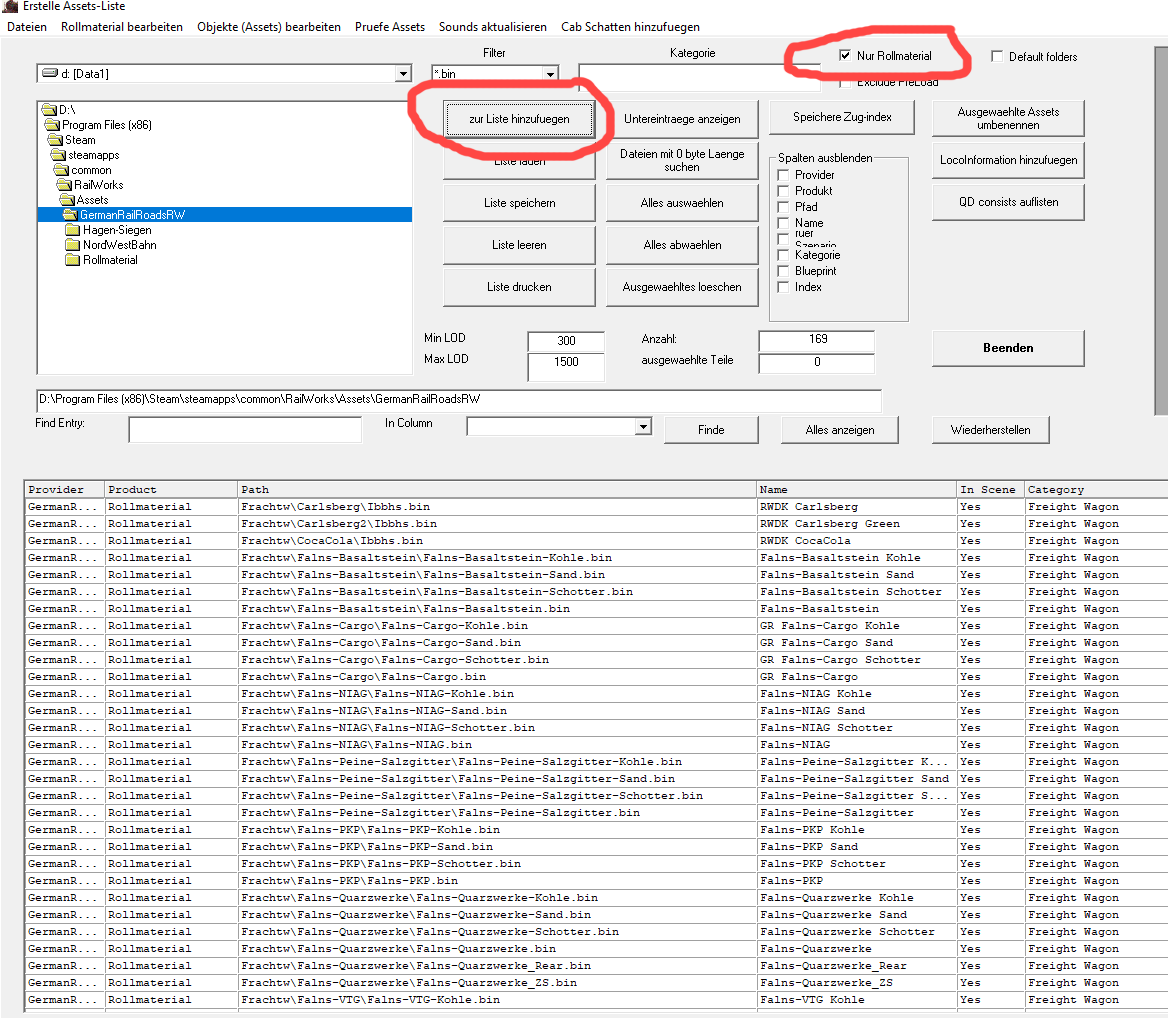Click the zur Liste hinzufuegen button
This screenshot has width=1168, height=1021.
pos(519,119)
